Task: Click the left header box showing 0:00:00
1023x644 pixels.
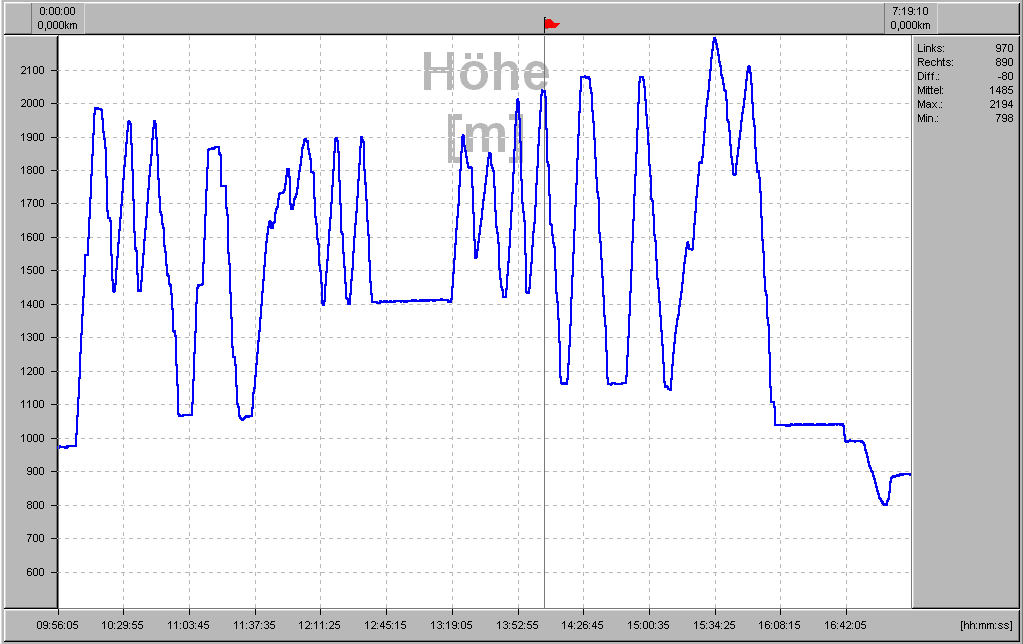Action: [x=58, y=18]
